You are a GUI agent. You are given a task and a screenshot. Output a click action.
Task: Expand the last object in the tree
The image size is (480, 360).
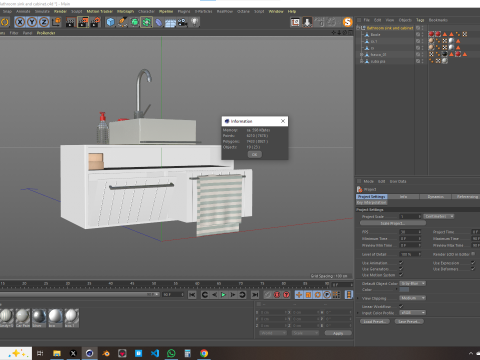coord(362,61)
